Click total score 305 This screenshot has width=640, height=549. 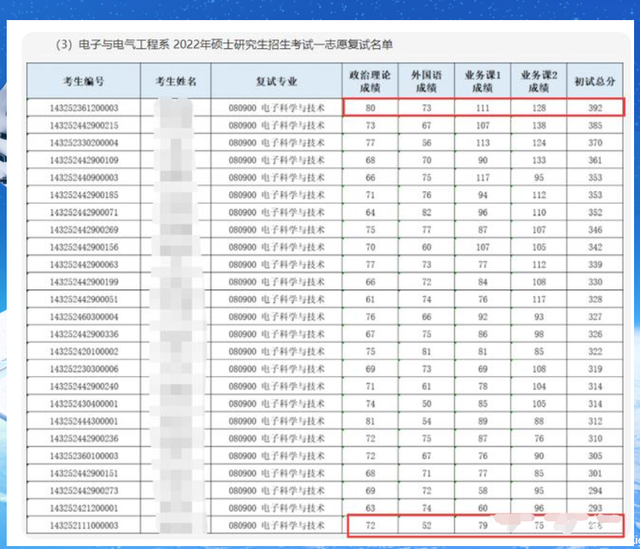click(595, 456)
